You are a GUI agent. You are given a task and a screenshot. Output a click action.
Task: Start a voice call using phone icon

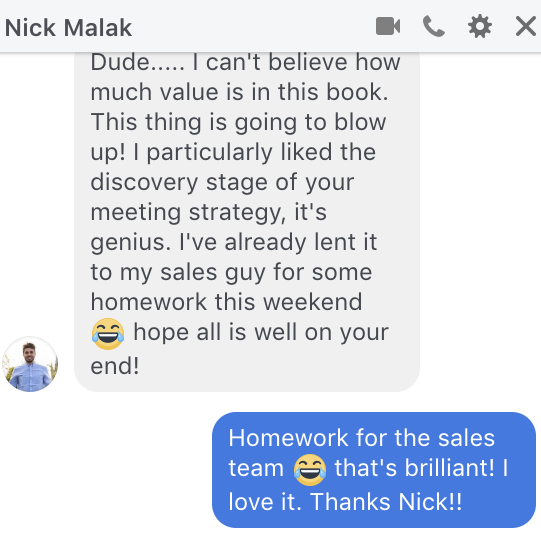[x=434, y=26]
